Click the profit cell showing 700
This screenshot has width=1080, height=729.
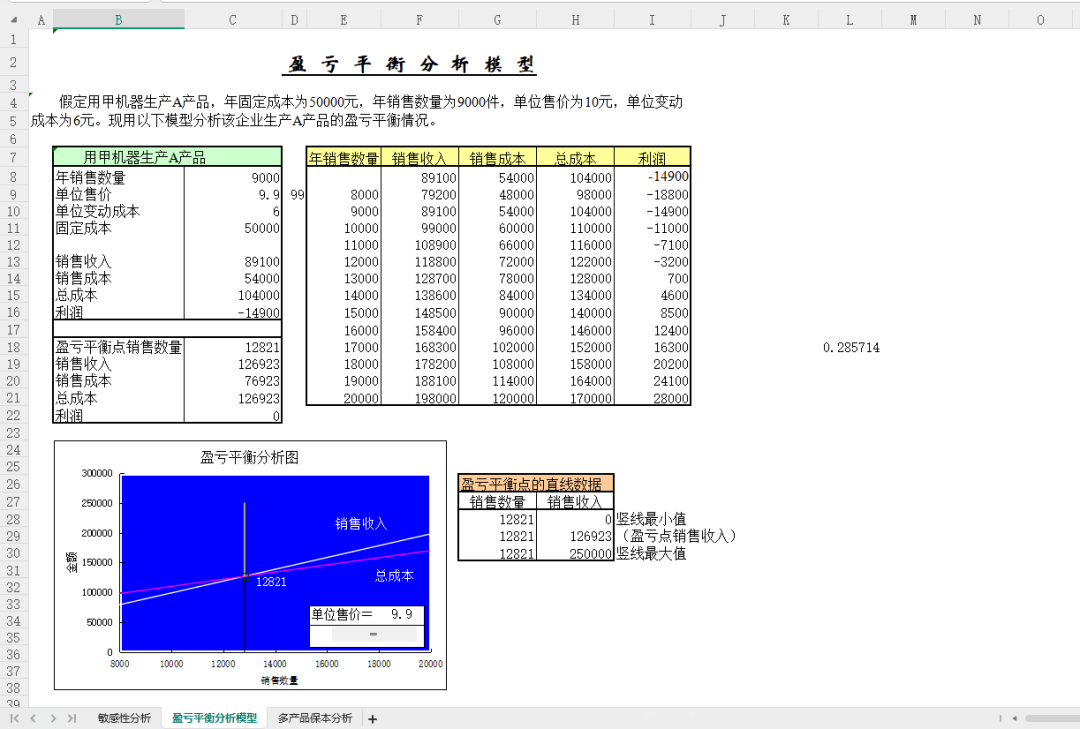pyautogui.click(x=652, y=278)
